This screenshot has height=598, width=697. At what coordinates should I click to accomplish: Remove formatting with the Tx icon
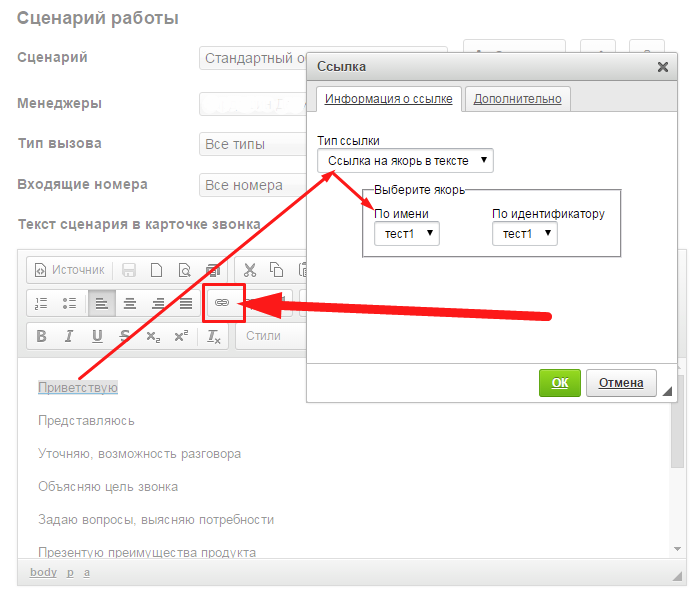214,336
